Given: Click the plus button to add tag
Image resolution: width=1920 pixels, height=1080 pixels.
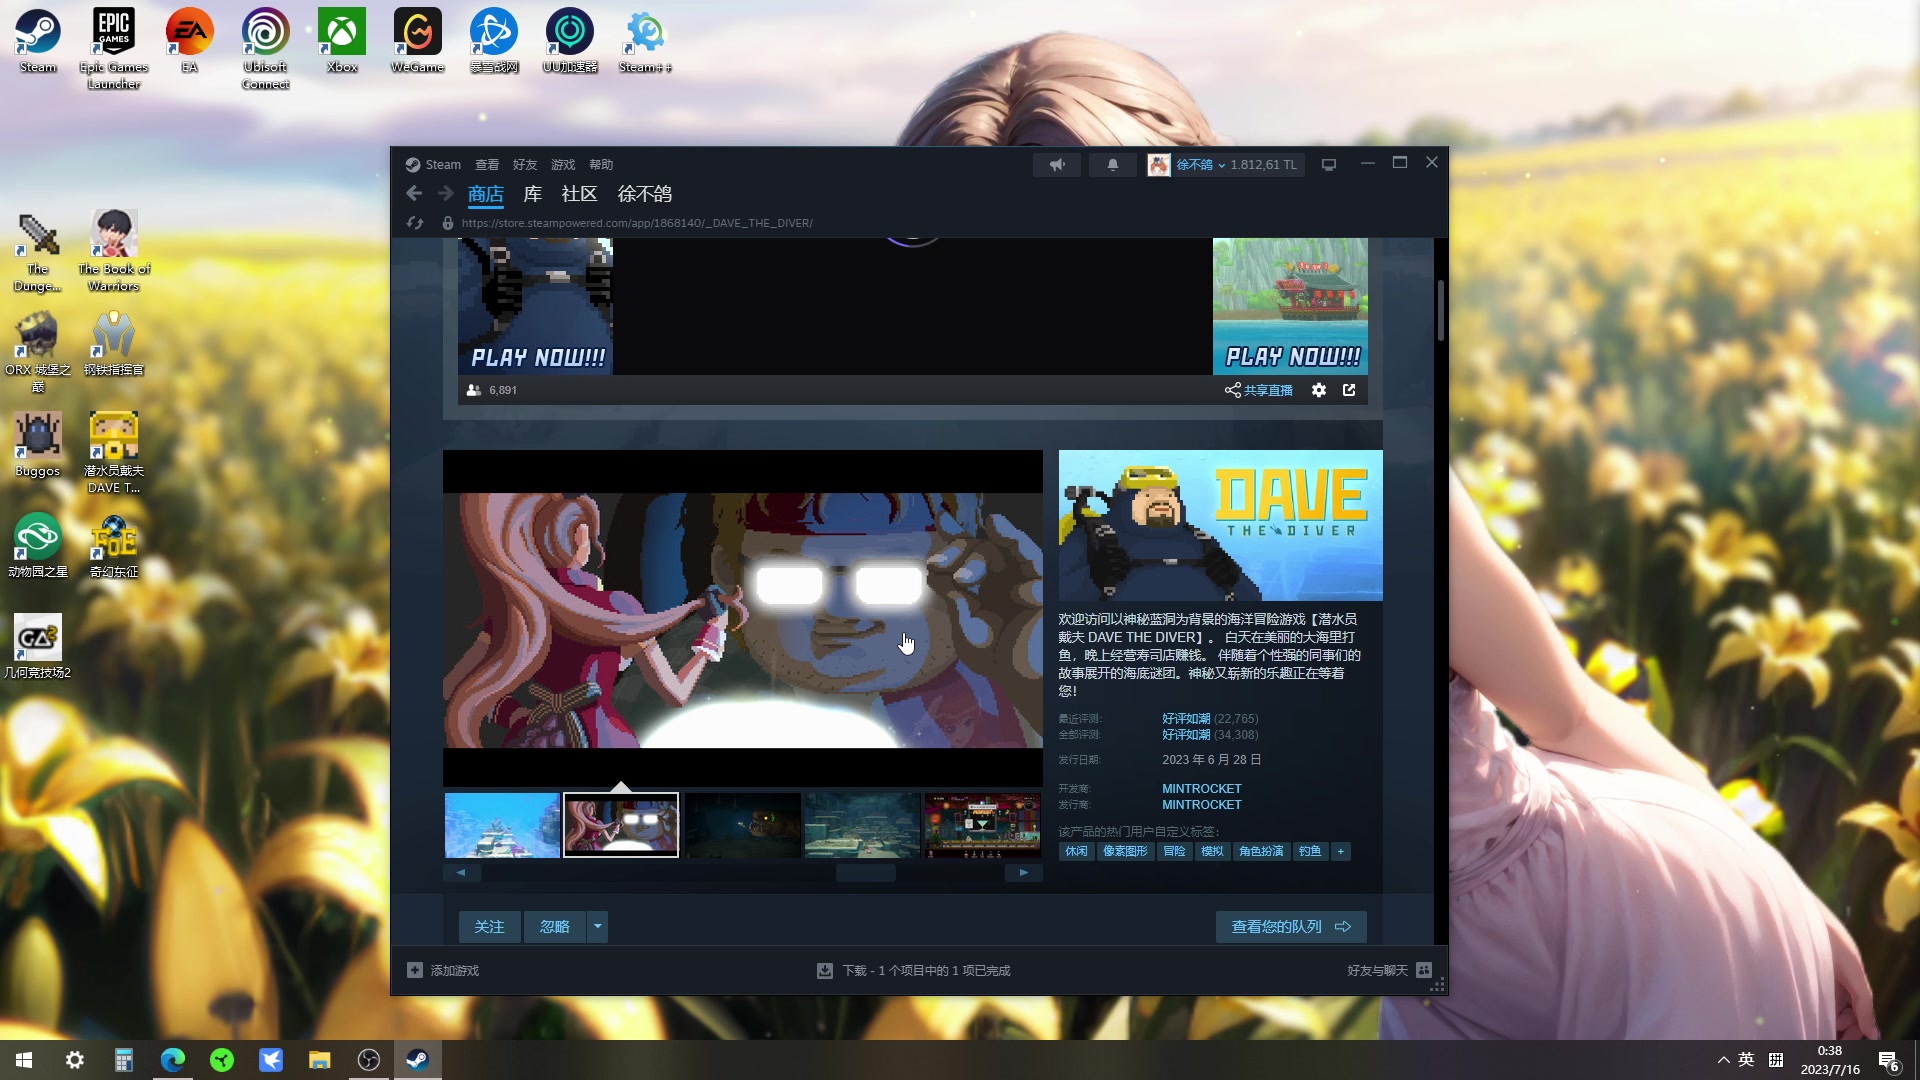Looking at the screenshot, I should (x=1340, y=851).
